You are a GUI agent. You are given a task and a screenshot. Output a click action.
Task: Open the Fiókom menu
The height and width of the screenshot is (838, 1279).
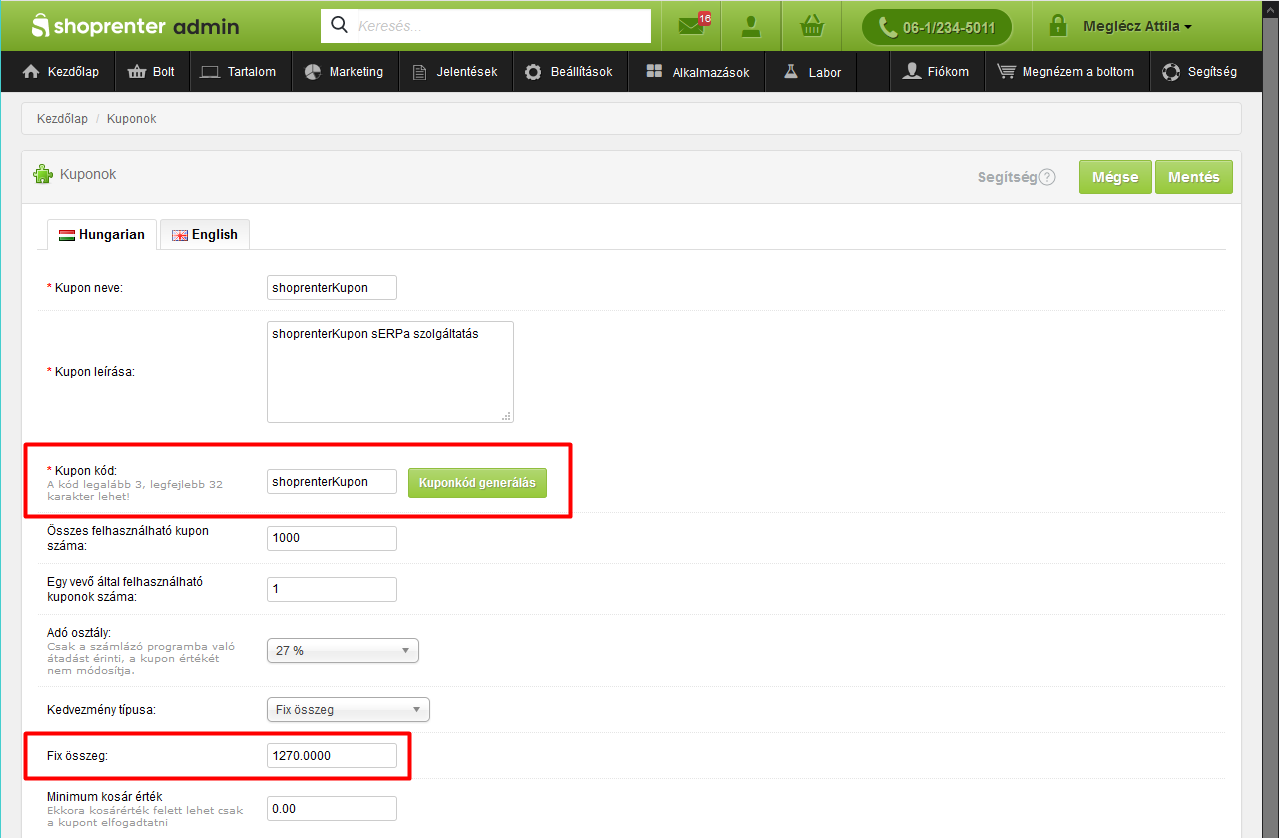coord(936,71)
